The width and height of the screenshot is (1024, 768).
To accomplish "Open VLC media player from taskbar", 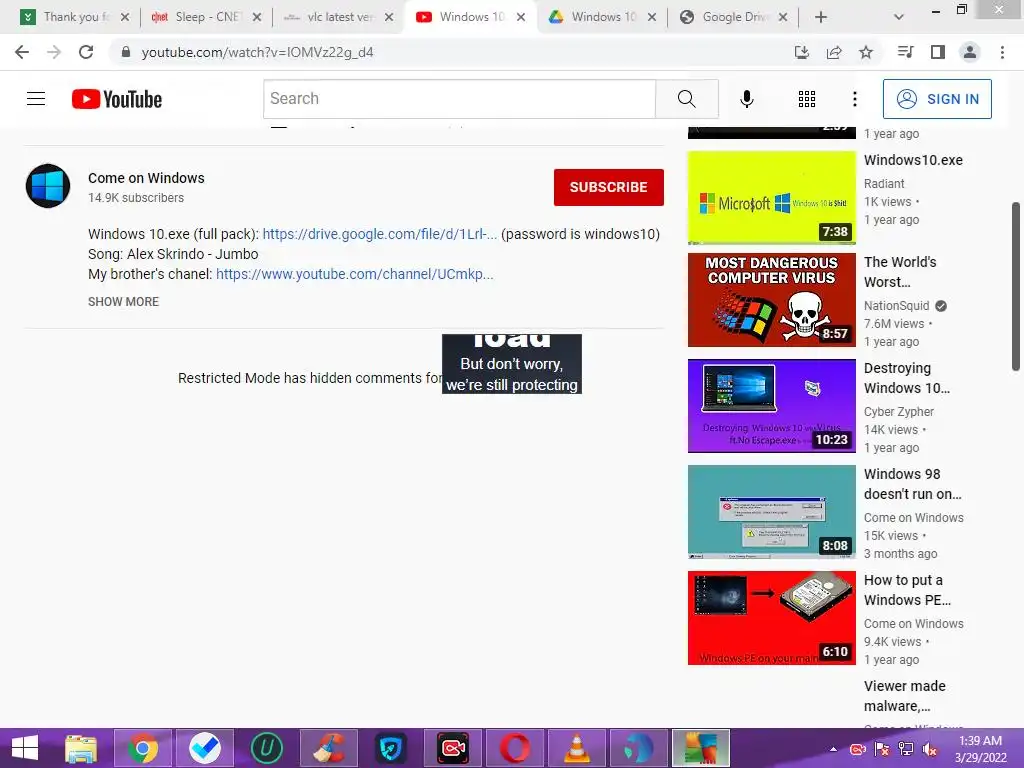I will (576, 748).
